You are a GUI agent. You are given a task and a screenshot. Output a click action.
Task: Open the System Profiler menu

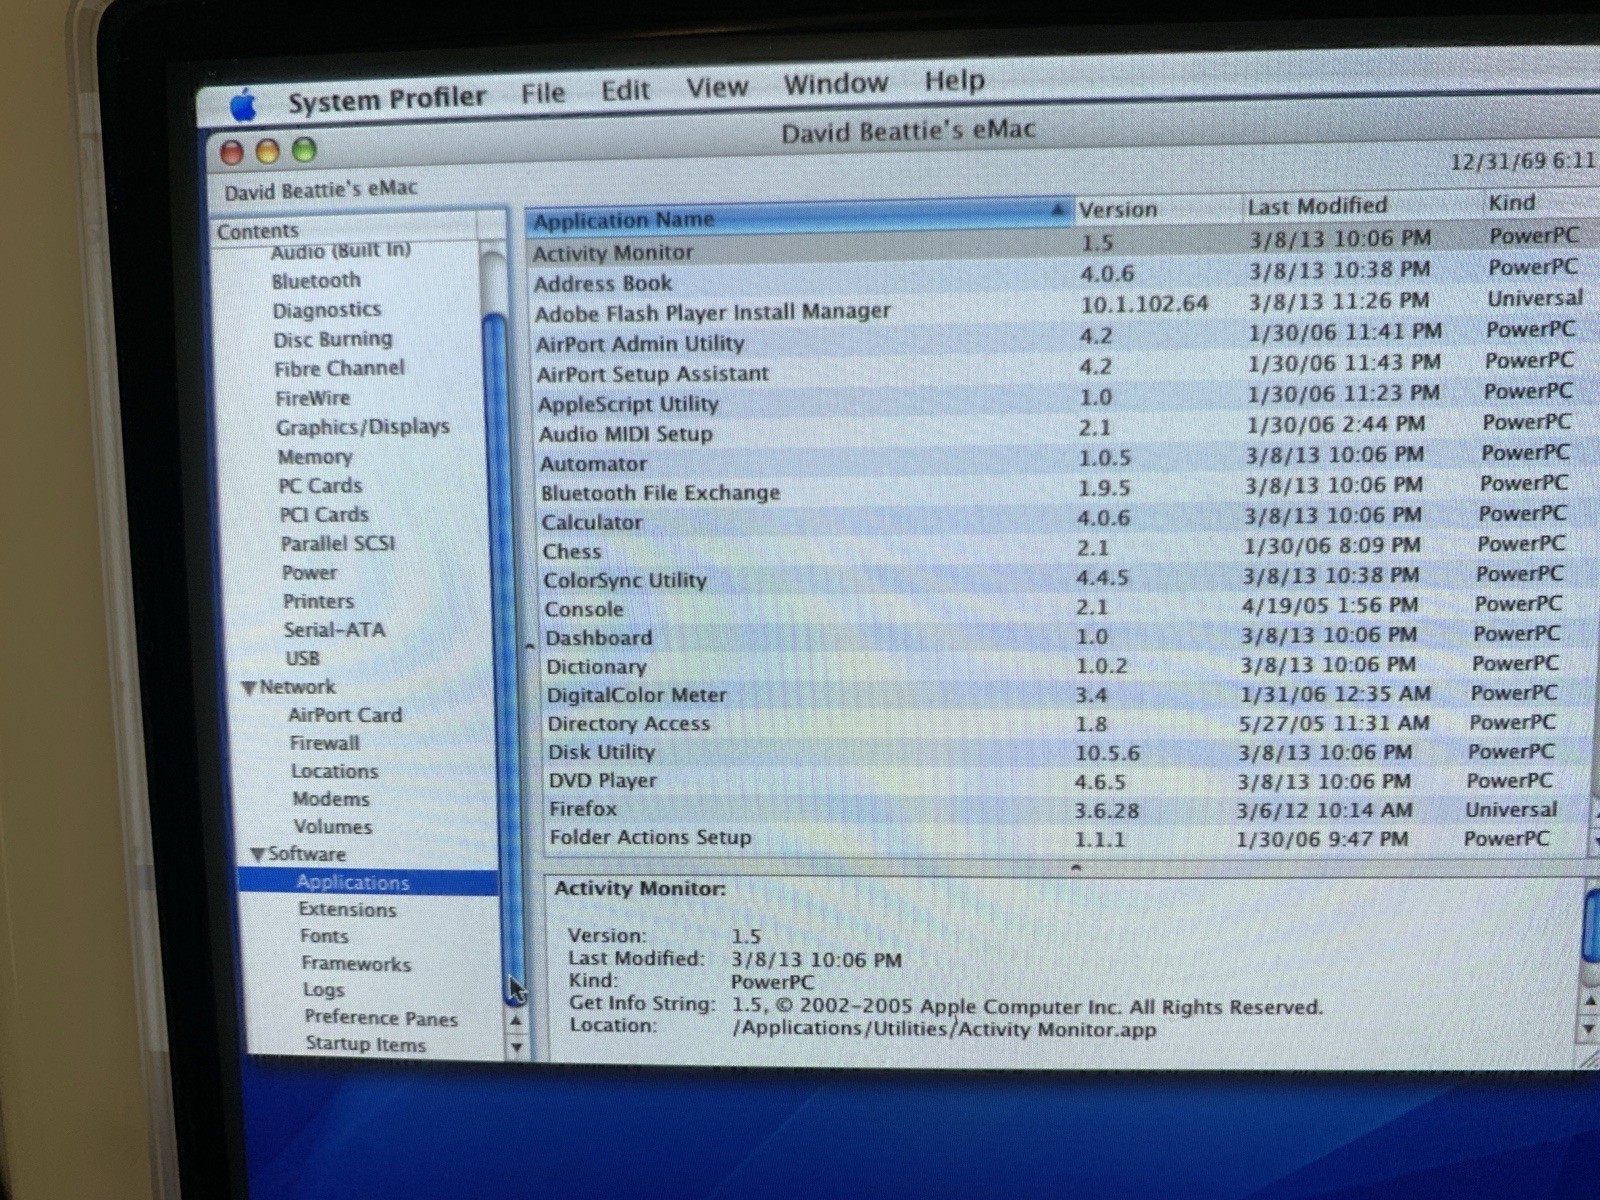(x=387, y=99)
